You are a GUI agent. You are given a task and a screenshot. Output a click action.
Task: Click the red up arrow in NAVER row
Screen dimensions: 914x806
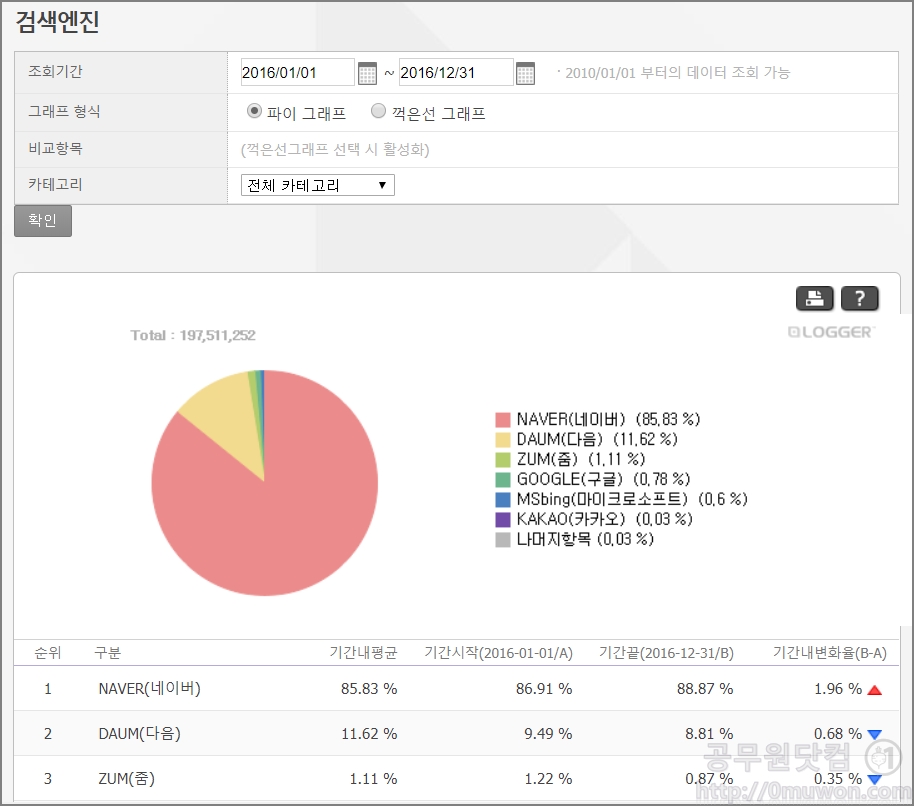coord(874,690)
